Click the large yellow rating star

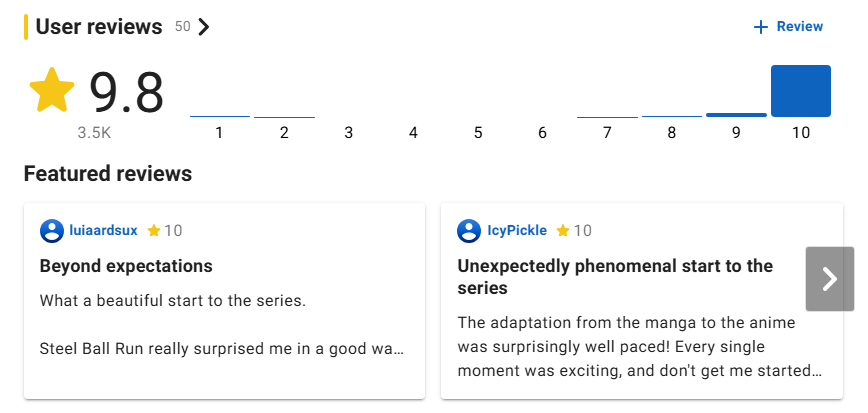pos(52,91)
